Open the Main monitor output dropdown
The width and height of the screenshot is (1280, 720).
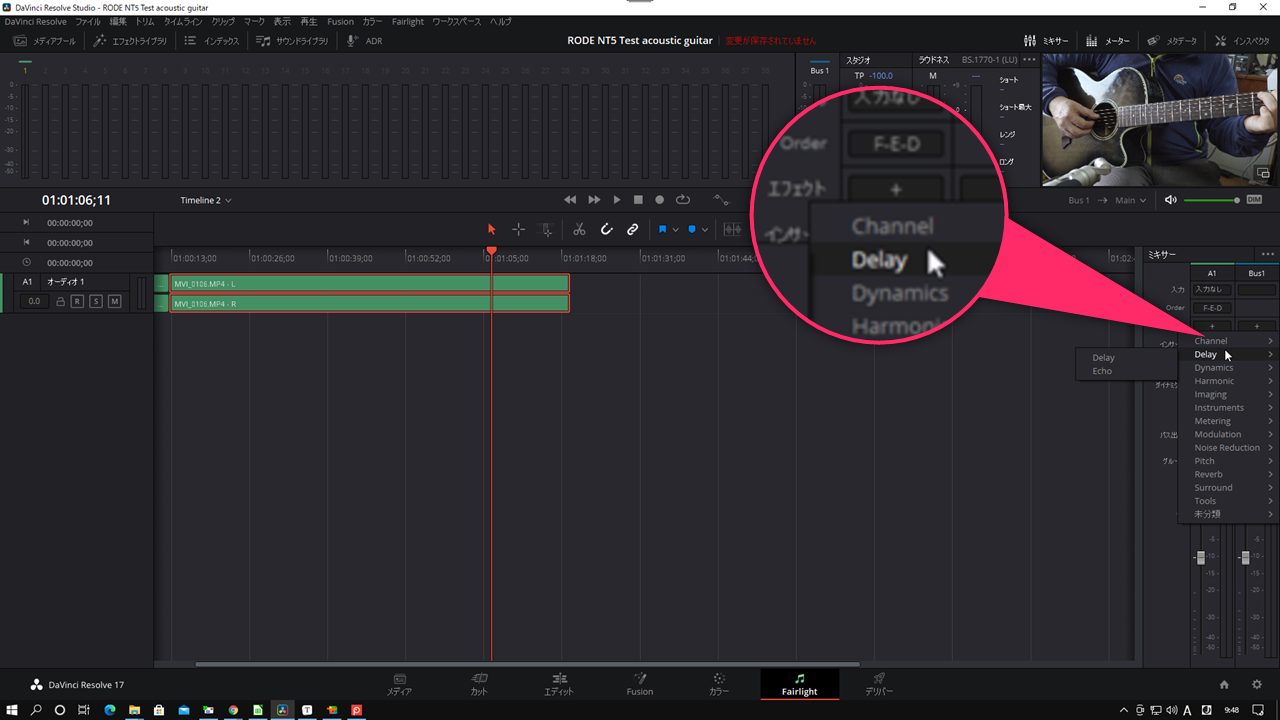(x=1131, y=200)
